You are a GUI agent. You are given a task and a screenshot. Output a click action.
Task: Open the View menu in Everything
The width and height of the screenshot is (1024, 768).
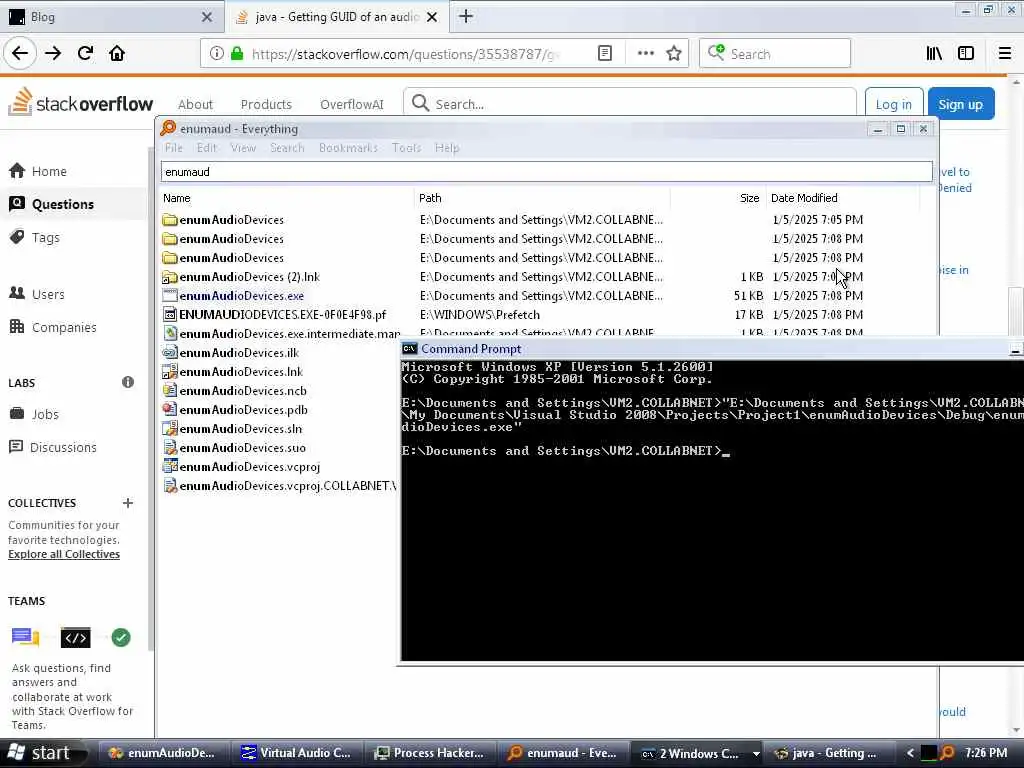(x=243, y=148)
